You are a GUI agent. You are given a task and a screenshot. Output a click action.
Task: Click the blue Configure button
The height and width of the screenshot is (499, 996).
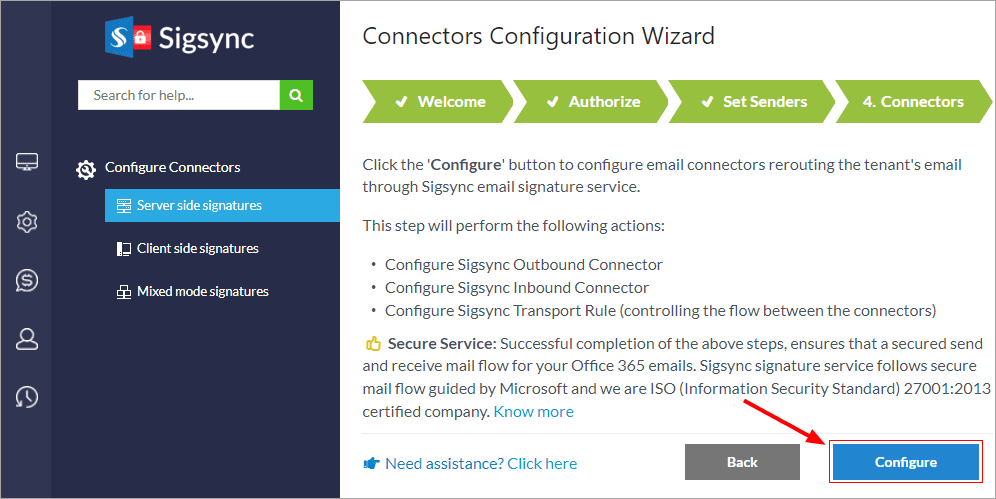pos(905,462)
